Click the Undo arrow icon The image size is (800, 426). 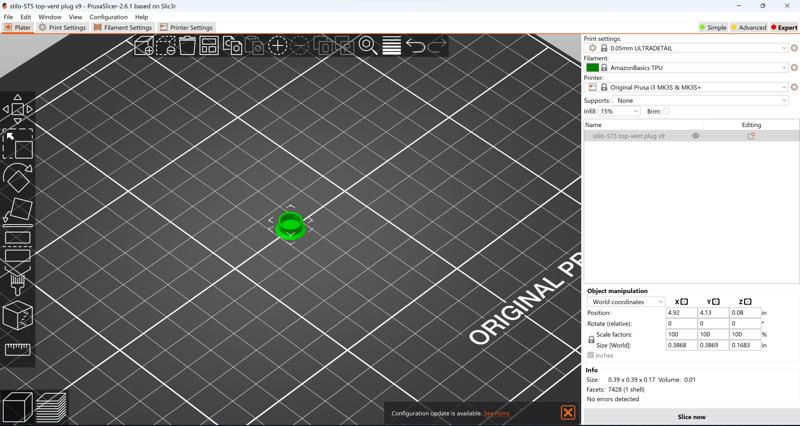415,45
